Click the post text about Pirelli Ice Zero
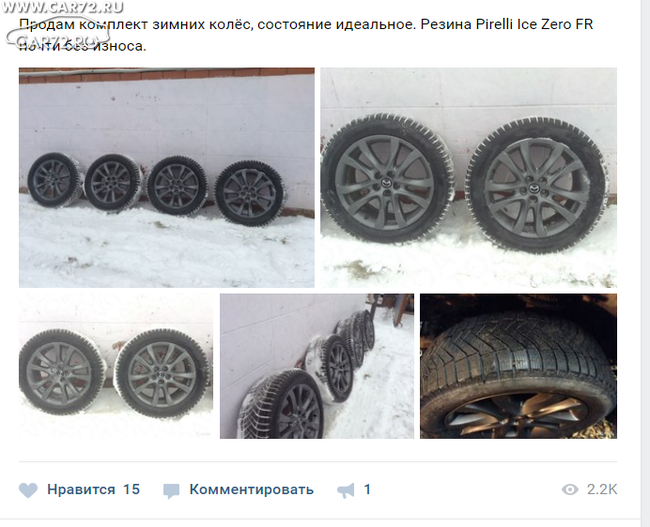Viewport: 650px width, 527px height. click(x=306, y=35)
